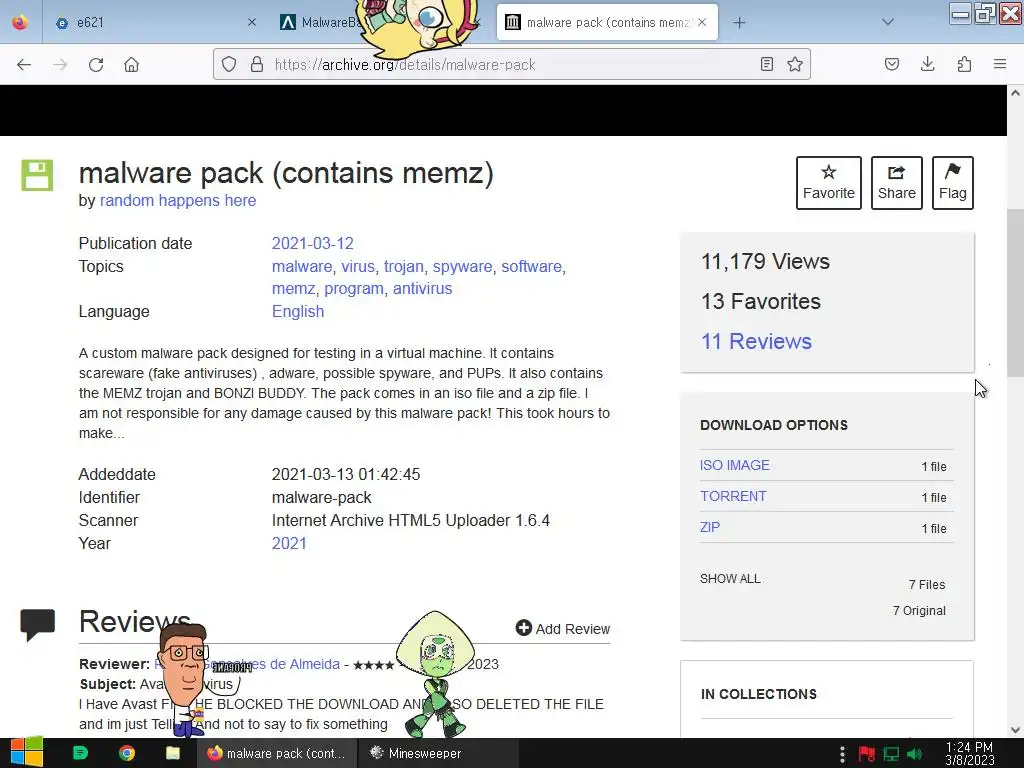
Task: Click the tracking protection shield icon
Action: (x=229, y=64)
